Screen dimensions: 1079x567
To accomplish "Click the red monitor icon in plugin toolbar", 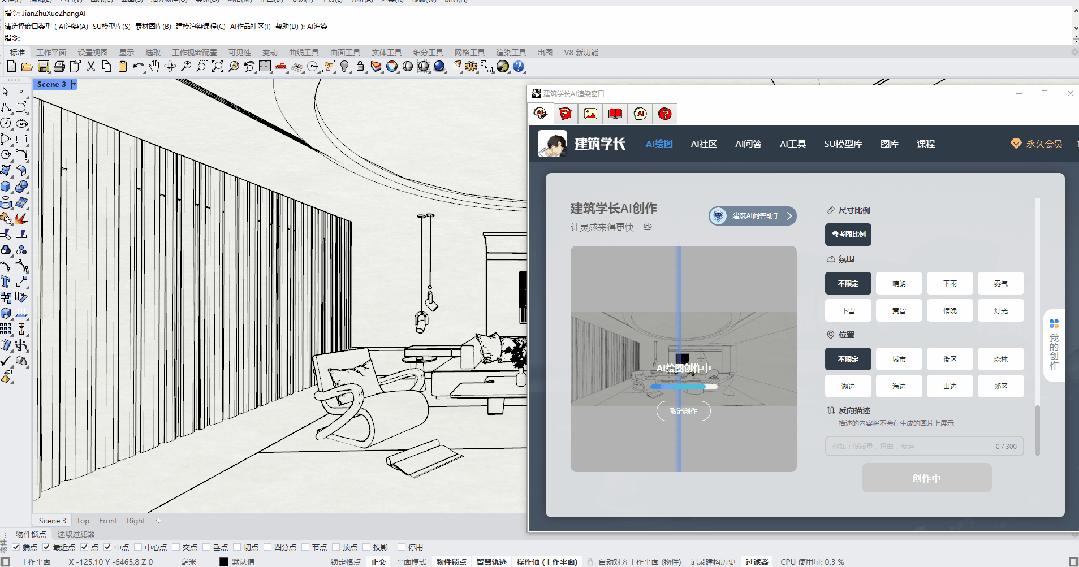I will [615, 114].
